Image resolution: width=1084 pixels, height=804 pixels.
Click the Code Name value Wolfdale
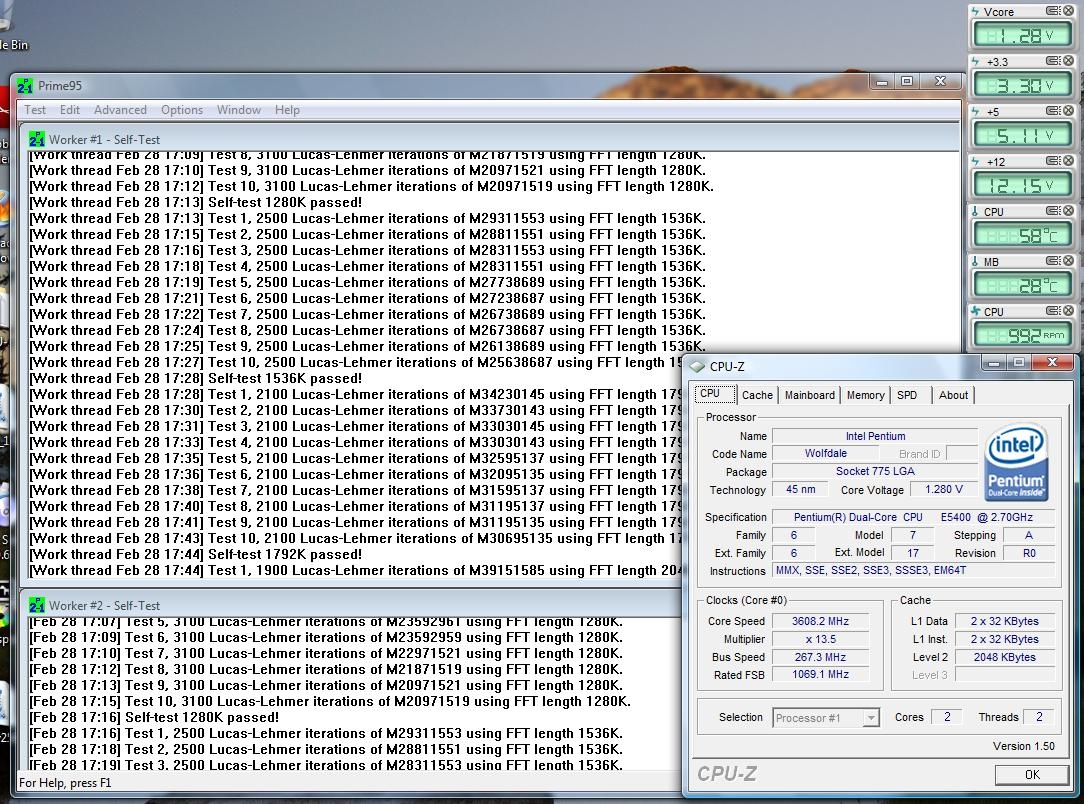825,454
